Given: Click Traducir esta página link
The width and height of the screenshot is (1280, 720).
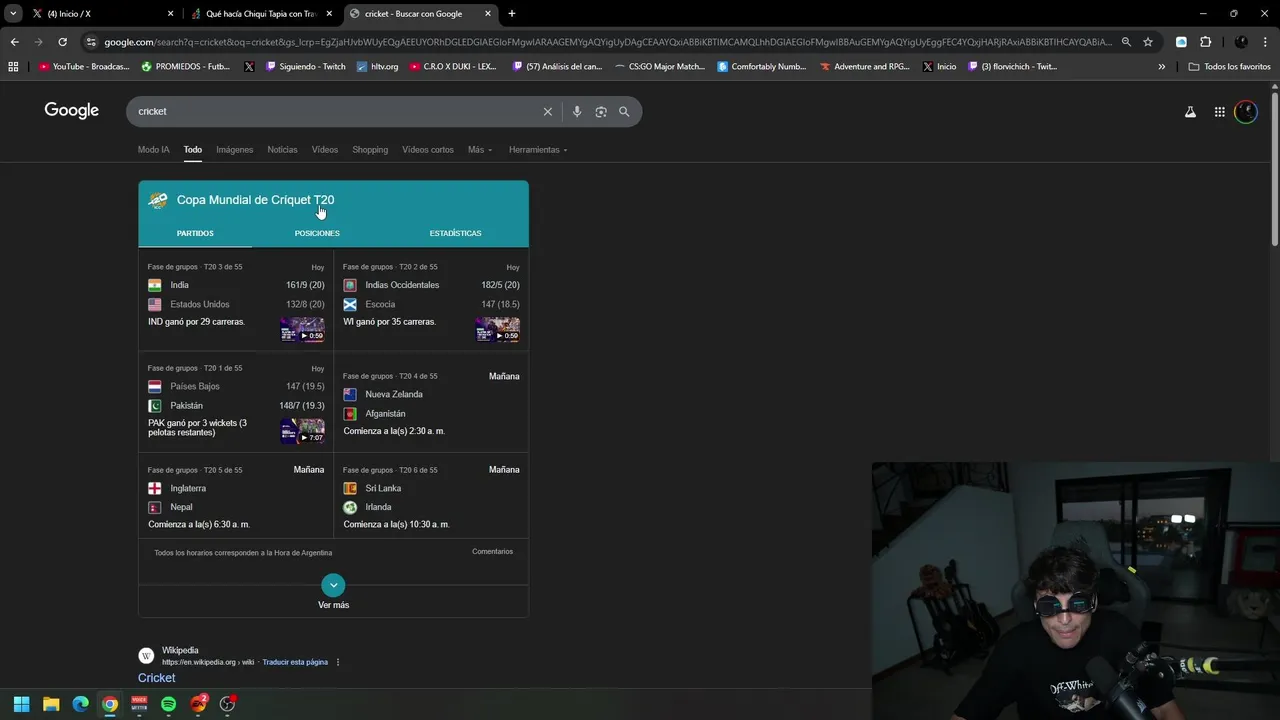Looking at the screenshot, I should coord(295,662).
